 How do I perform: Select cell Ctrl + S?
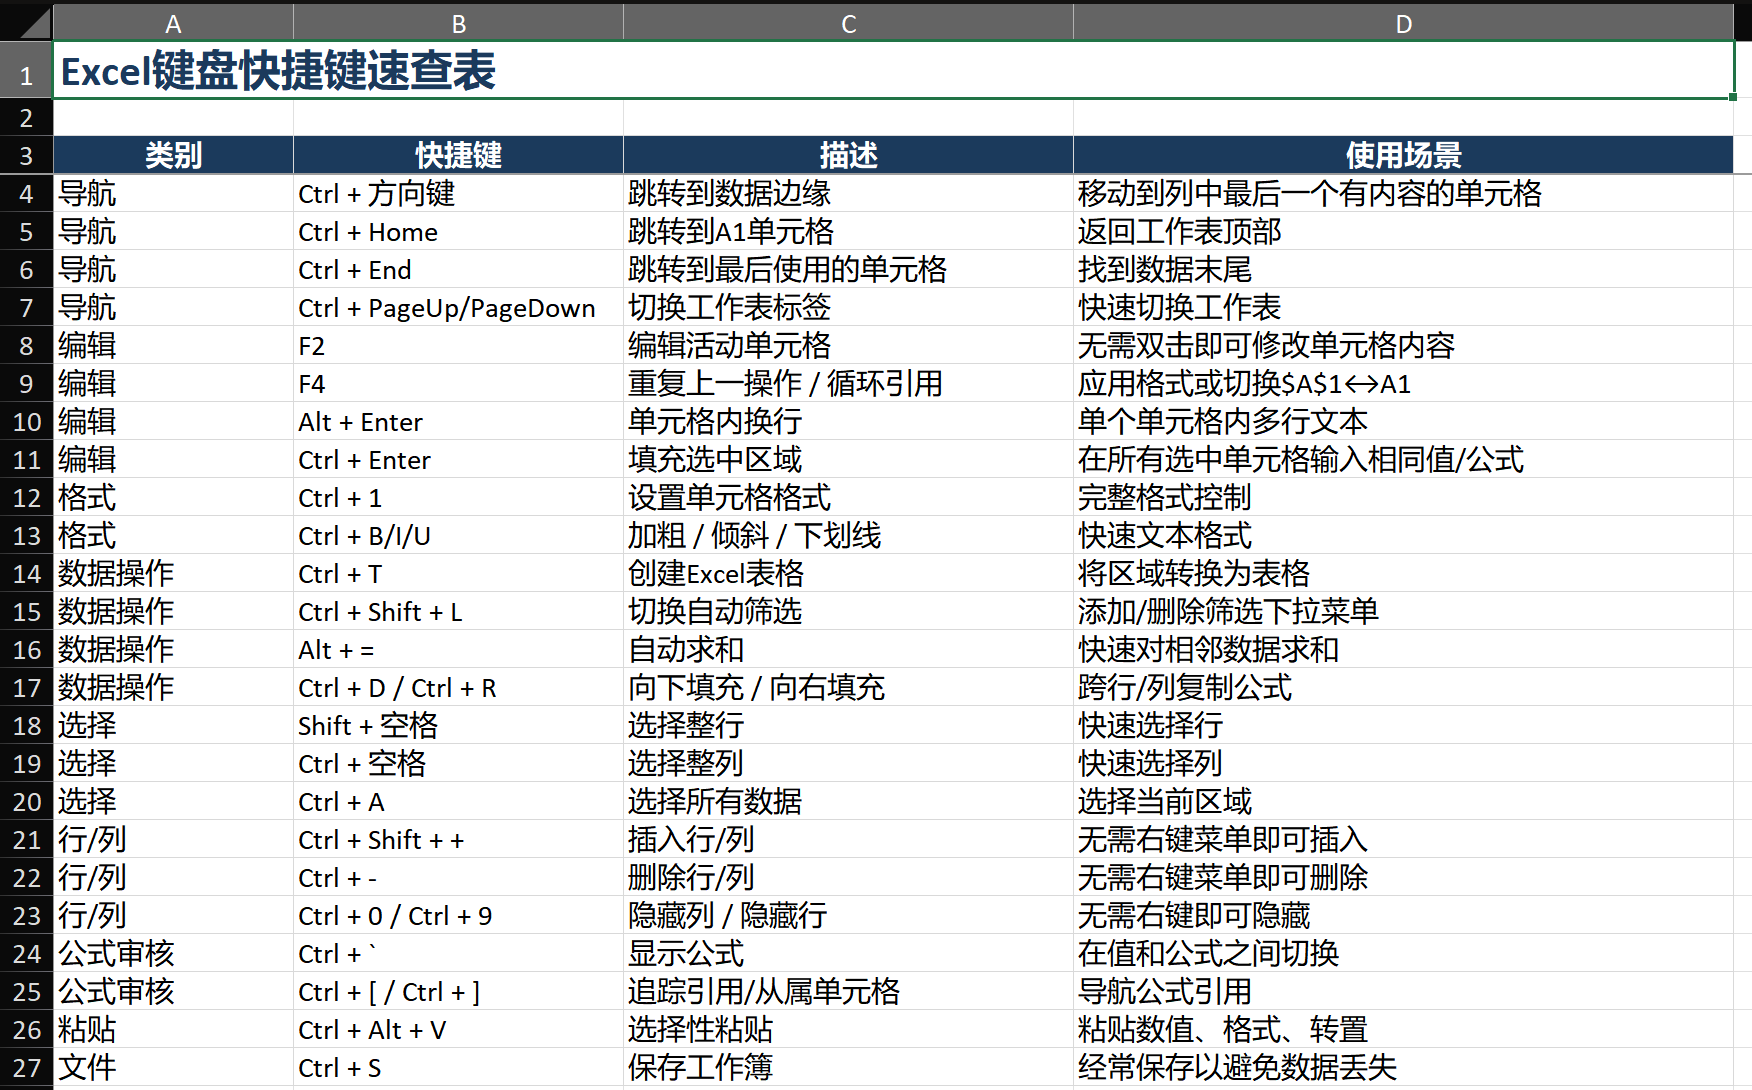click(x=458, y=1067)
